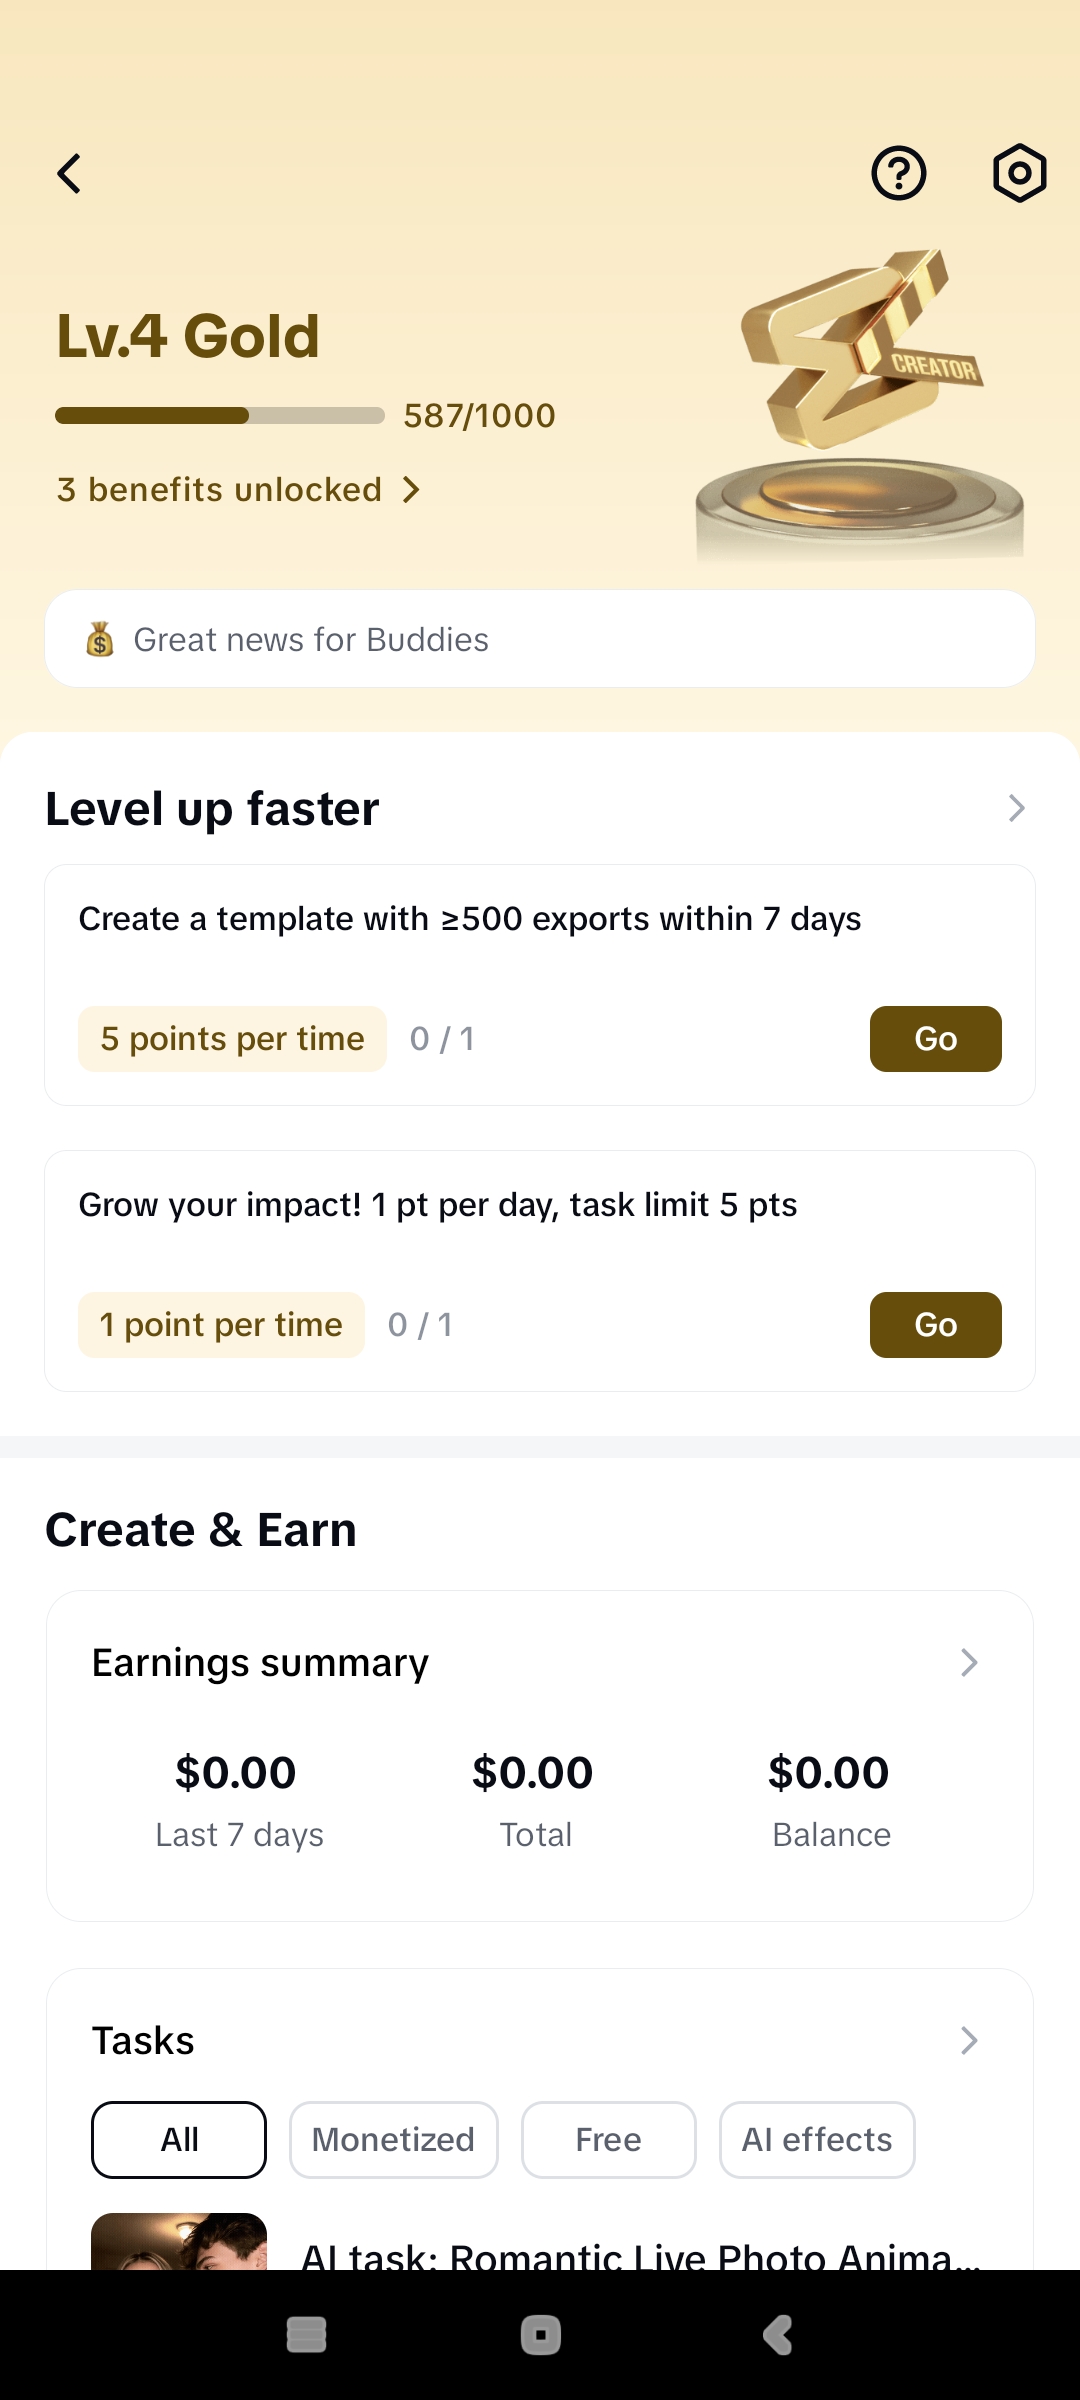Open the Romantic Live Photo task thumbnail
This screenshot has width=1080, height=2400.
click(179, 2242)
